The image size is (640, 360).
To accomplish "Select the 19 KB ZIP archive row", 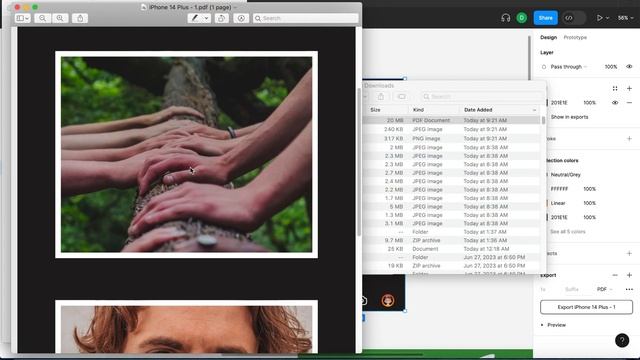I will [451, 266].
